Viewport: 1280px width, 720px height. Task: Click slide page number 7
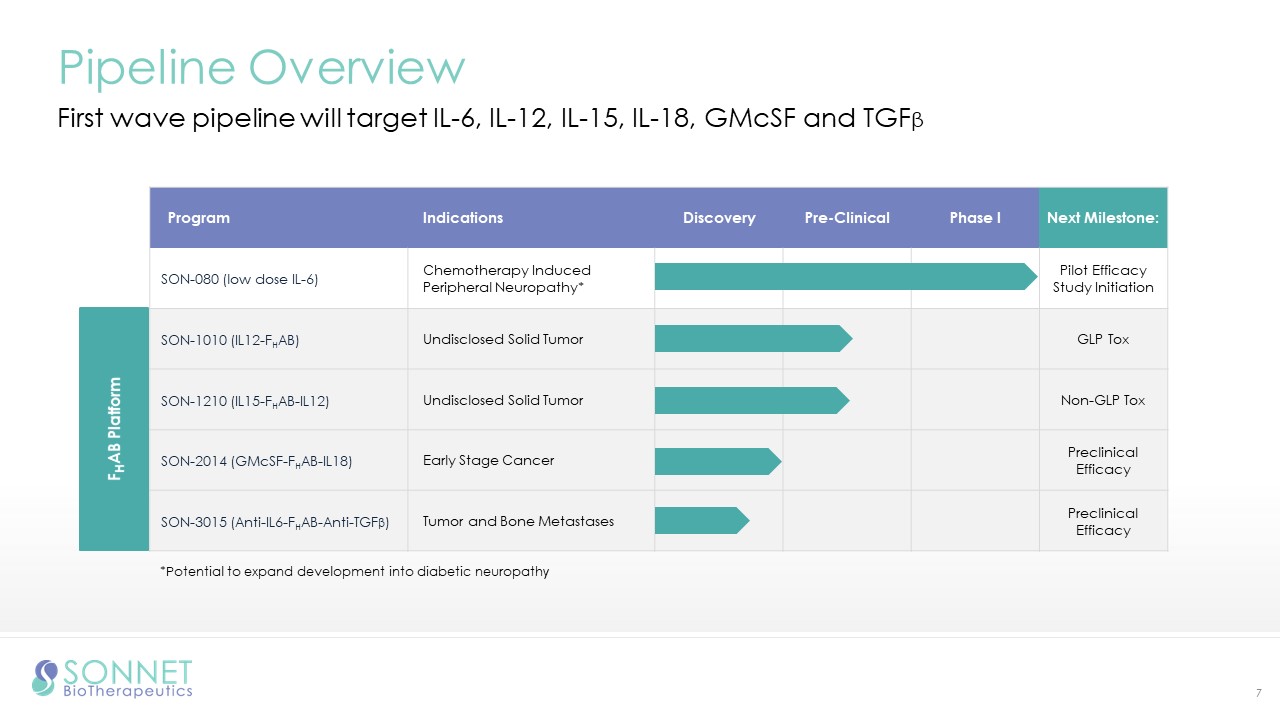pyautogui.click(x=1257, y=693)
